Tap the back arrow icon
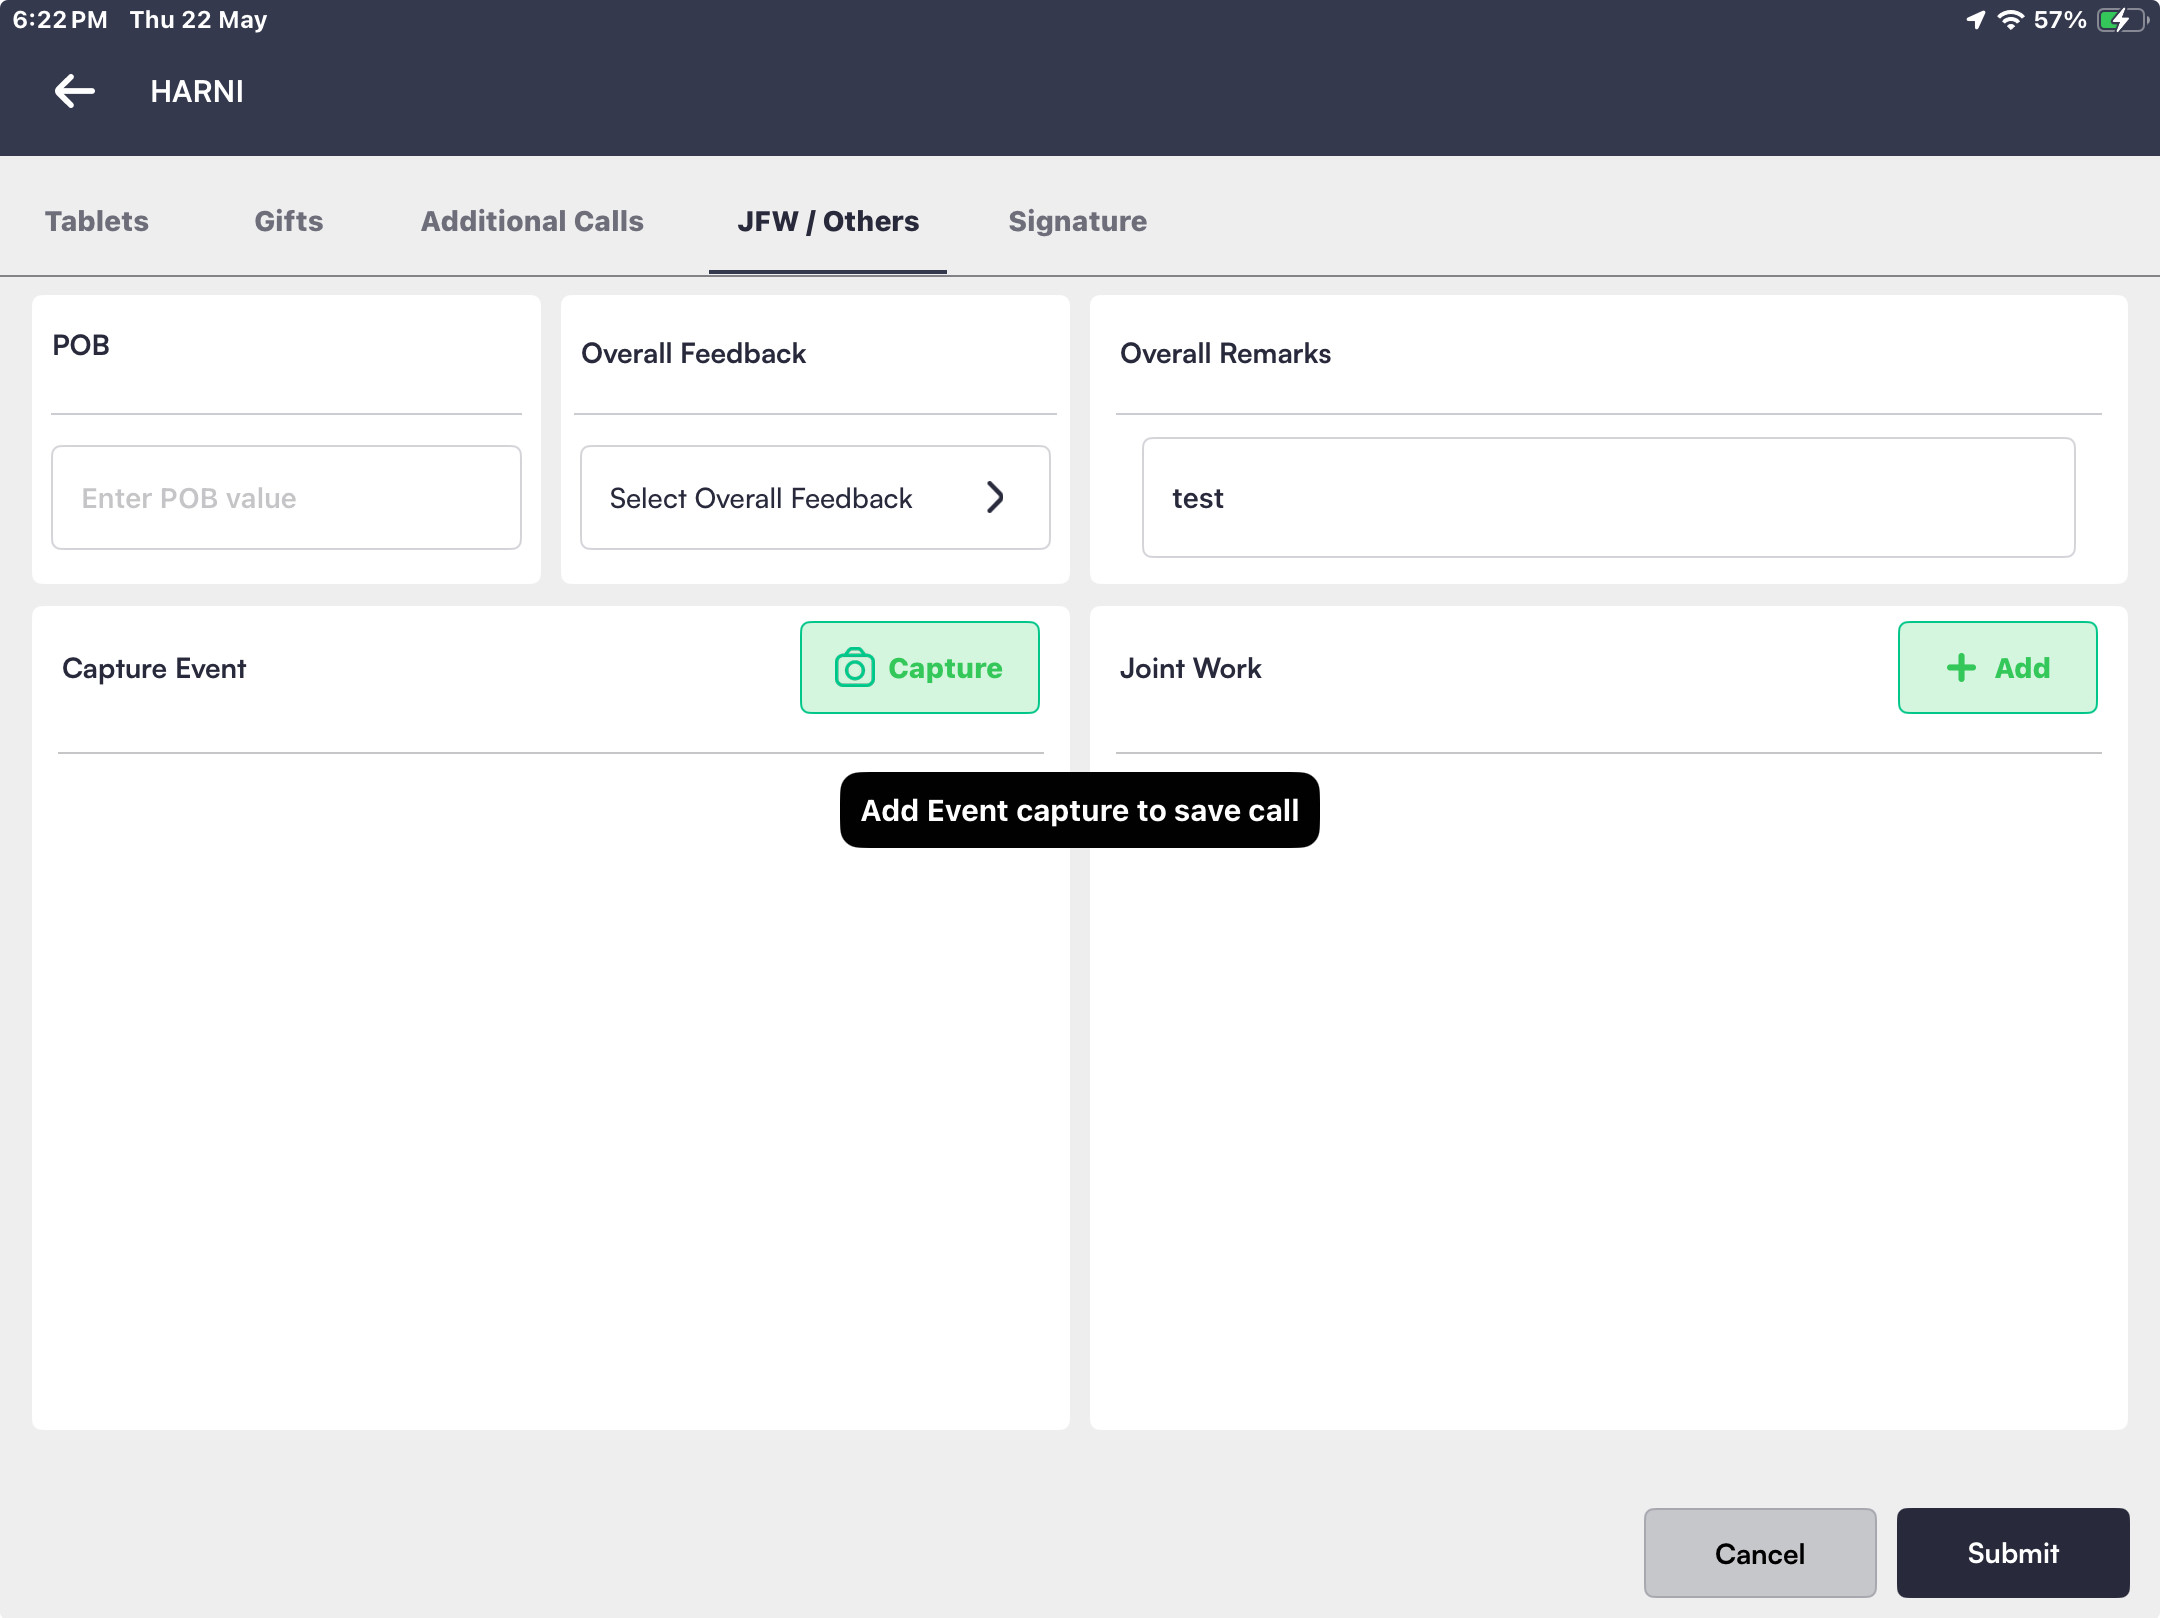 [x=75, y=91]
